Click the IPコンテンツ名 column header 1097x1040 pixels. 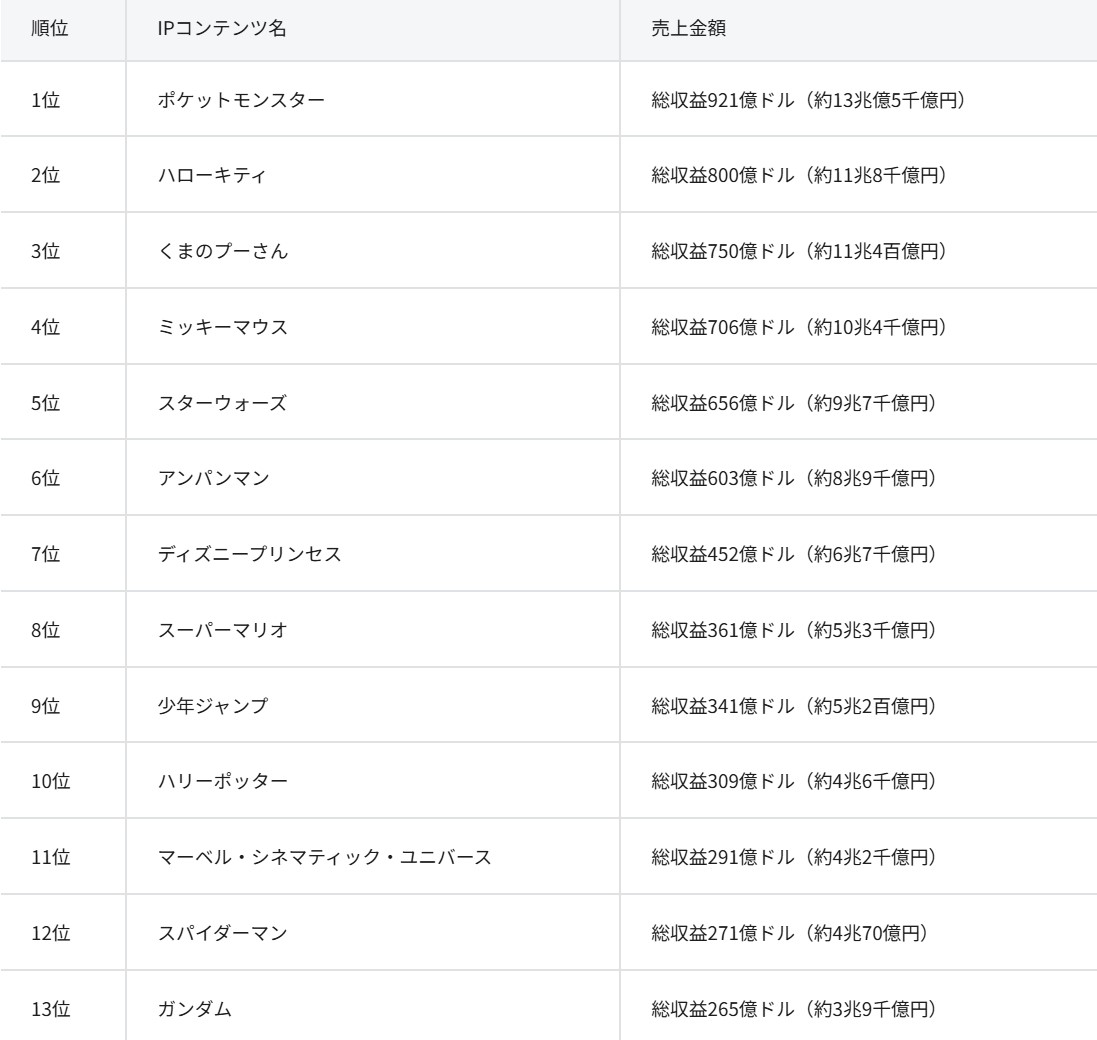click(x=222, y=28)
